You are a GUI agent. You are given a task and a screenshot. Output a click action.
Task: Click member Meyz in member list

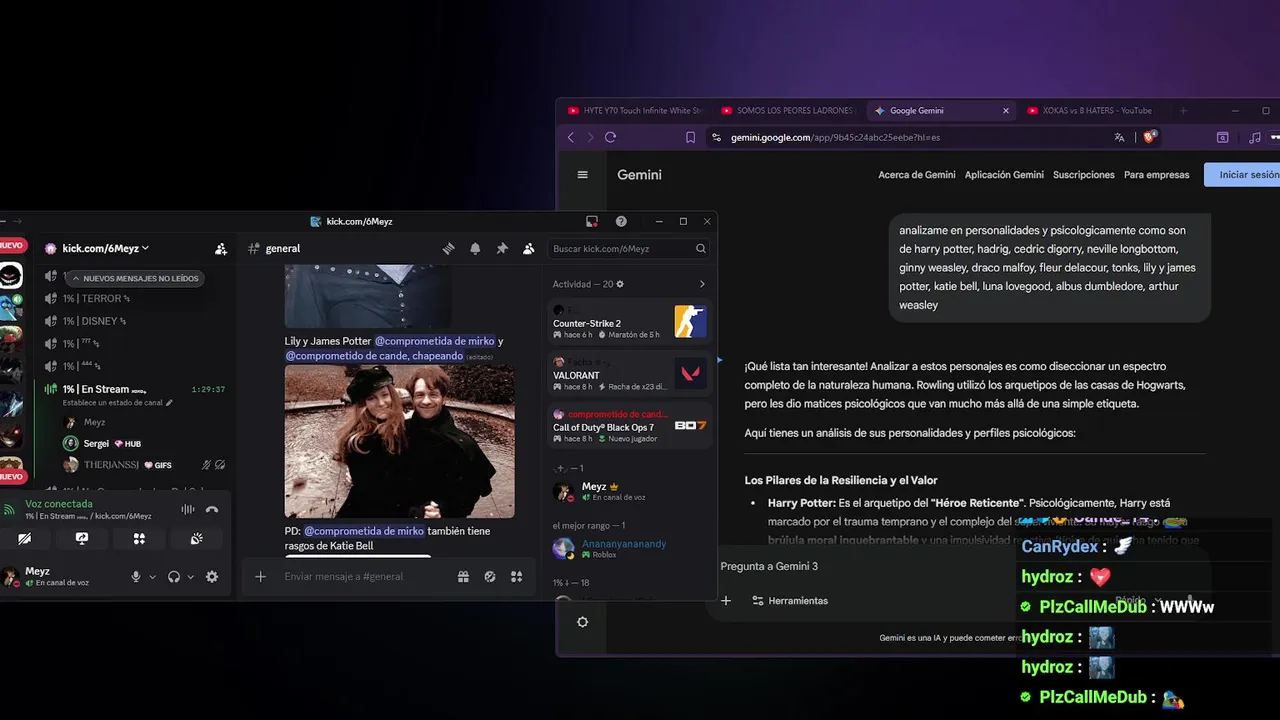(x=630, y=491)
